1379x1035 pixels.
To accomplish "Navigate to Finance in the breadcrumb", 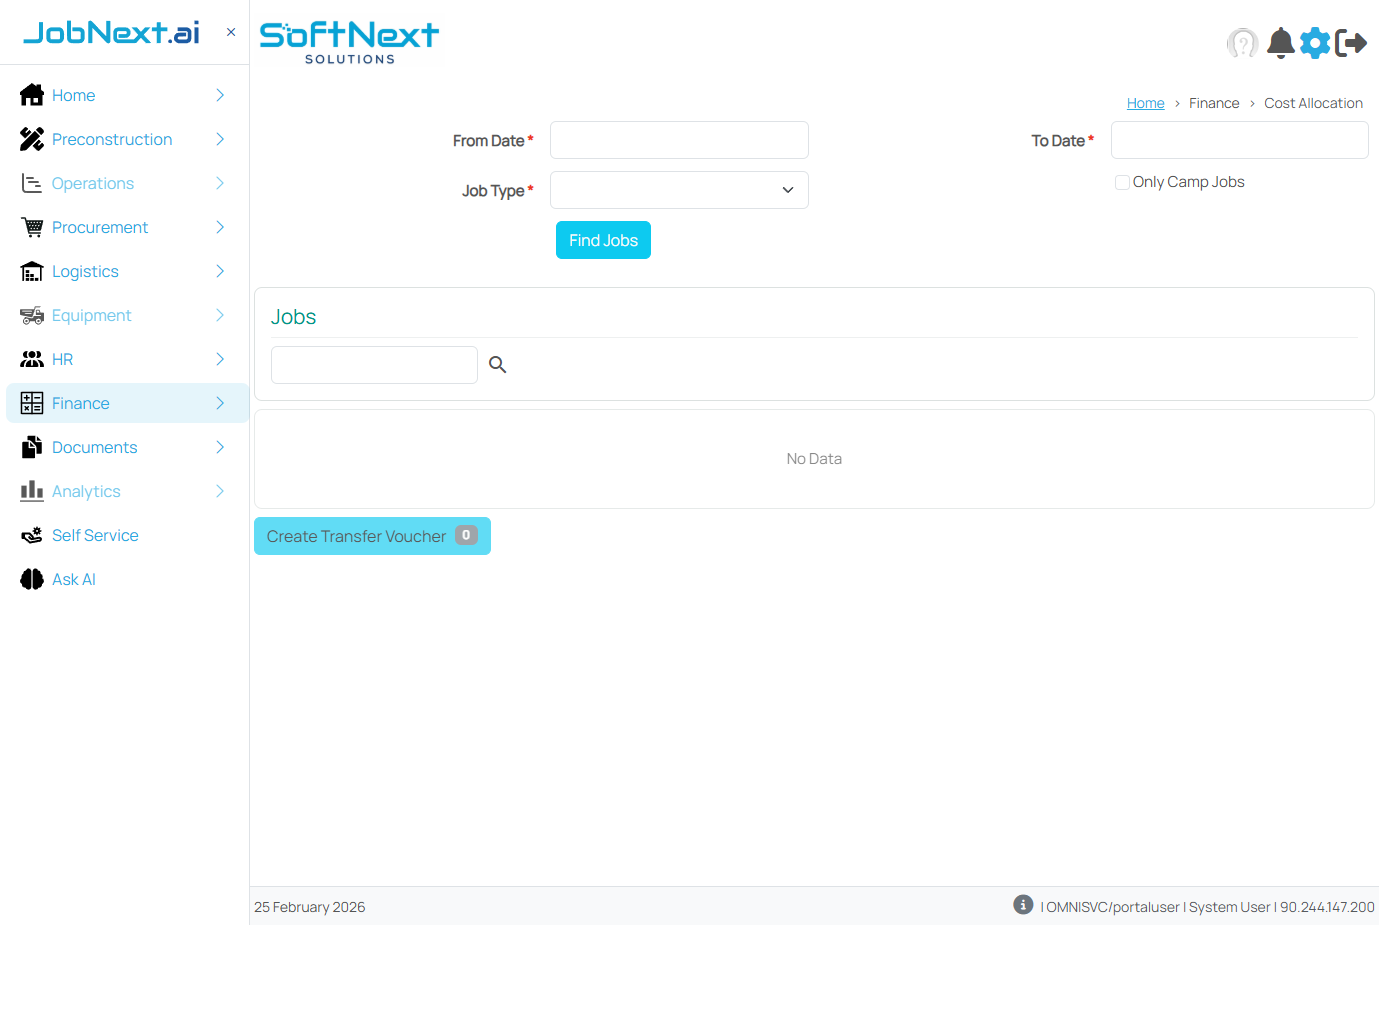I will [x=1213, y=102].
